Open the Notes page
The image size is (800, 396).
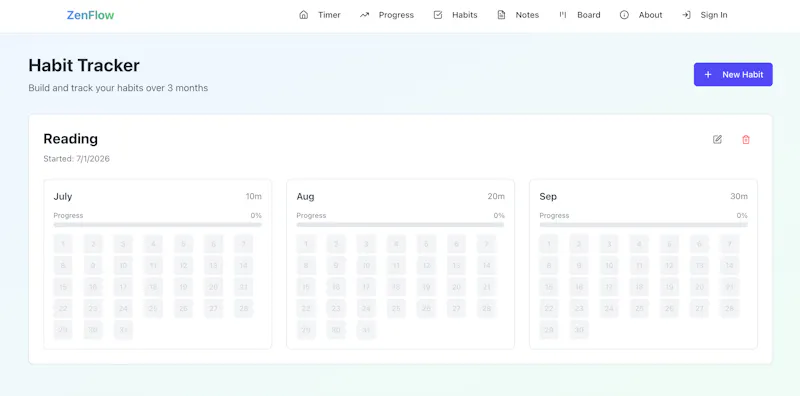[527, 15]
